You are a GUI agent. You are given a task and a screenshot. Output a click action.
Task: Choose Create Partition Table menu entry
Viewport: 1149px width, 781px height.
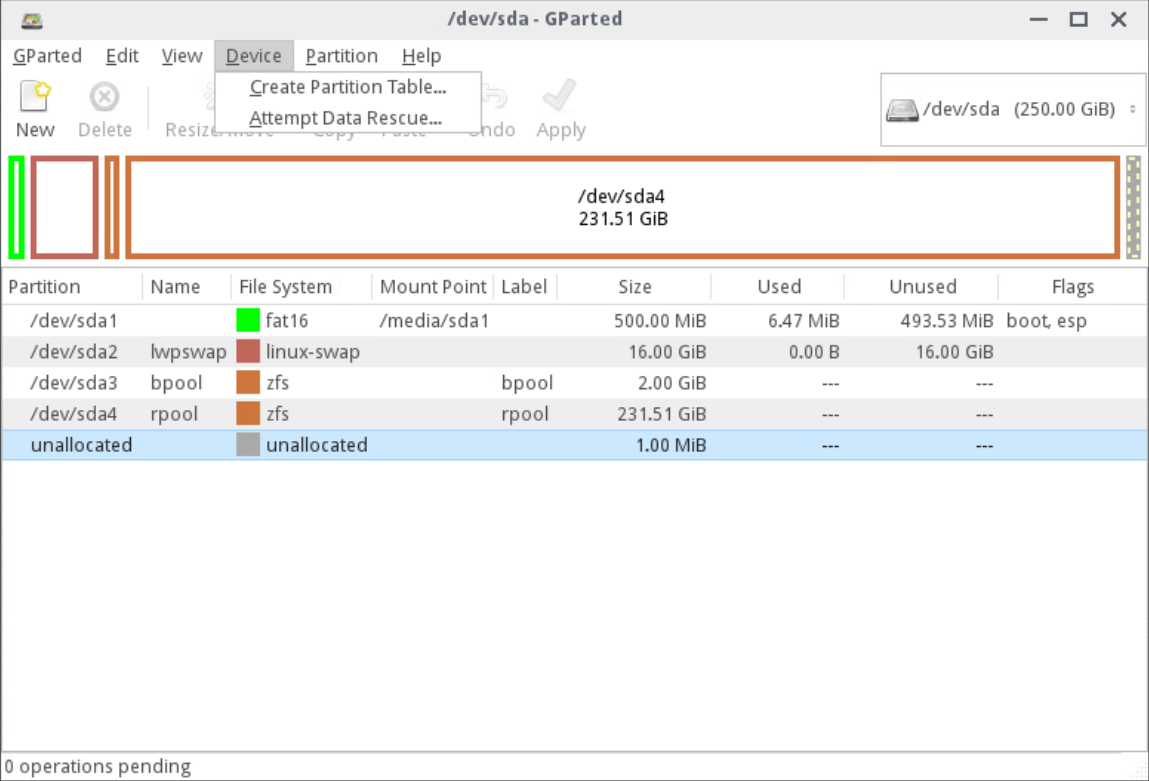(348, 87)
